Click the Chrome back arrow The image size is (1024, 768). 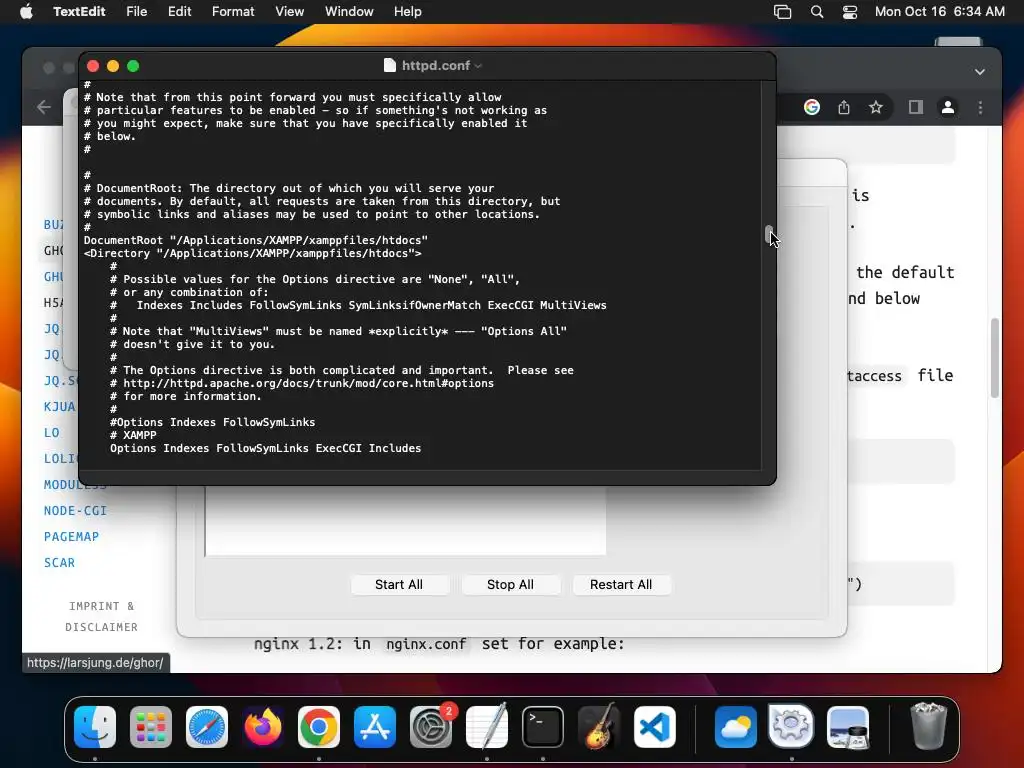tap(44, 107)
